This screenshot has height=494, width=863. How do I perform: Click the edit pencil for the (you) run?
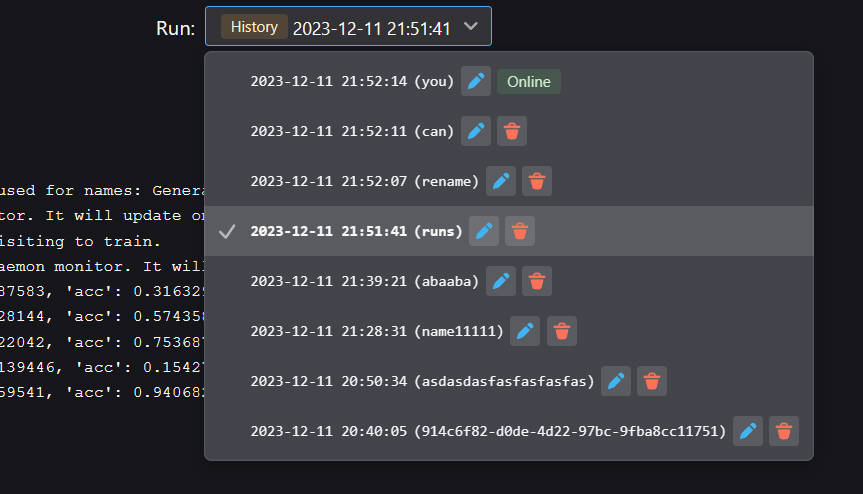pyautogui.click(x=476, y=81)
